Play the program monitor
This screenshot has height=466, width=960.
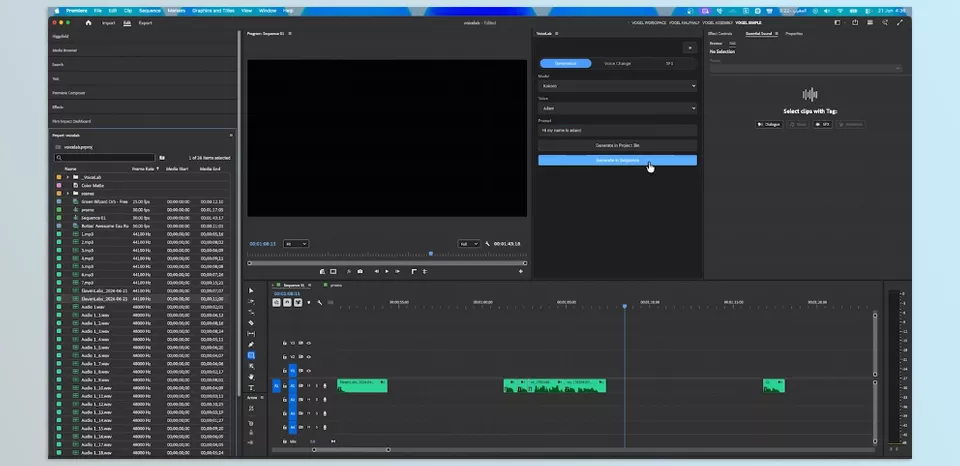click(x=387, y=271)
